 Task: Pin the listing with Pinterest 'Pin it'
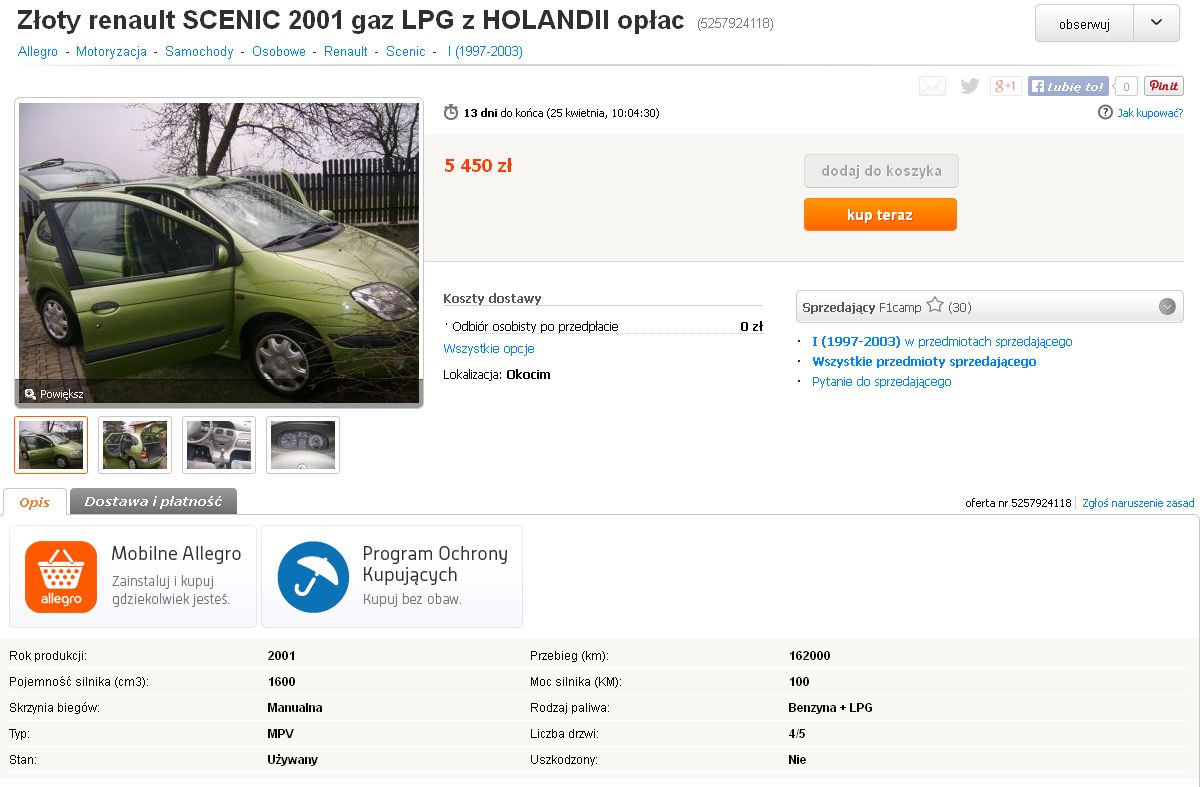click(x=1164, y=87)
